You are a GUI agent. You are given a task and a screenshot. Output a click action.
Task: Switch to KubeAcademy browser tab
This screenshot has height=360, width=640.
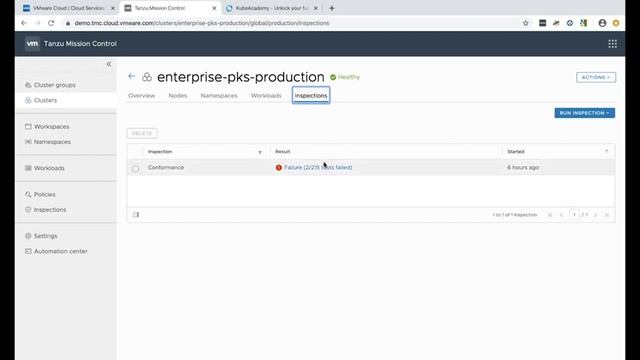click(x=272, y=8)
